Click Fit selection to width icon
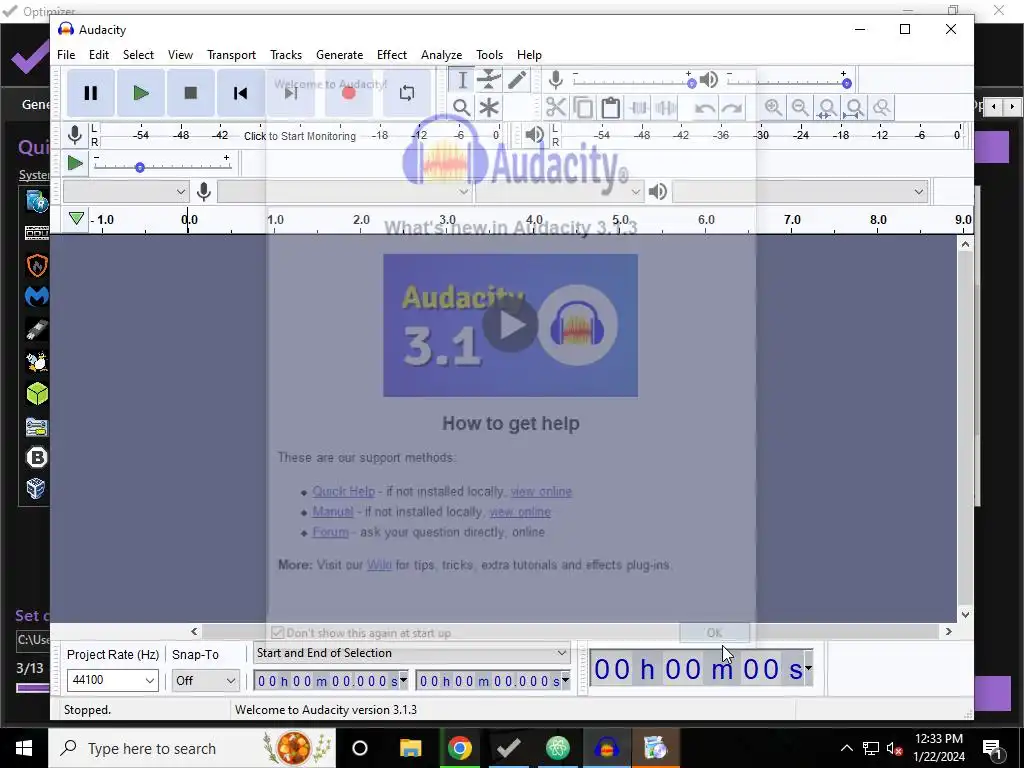Viewport: 1024px width, 768px height. [x=827, y=107]
